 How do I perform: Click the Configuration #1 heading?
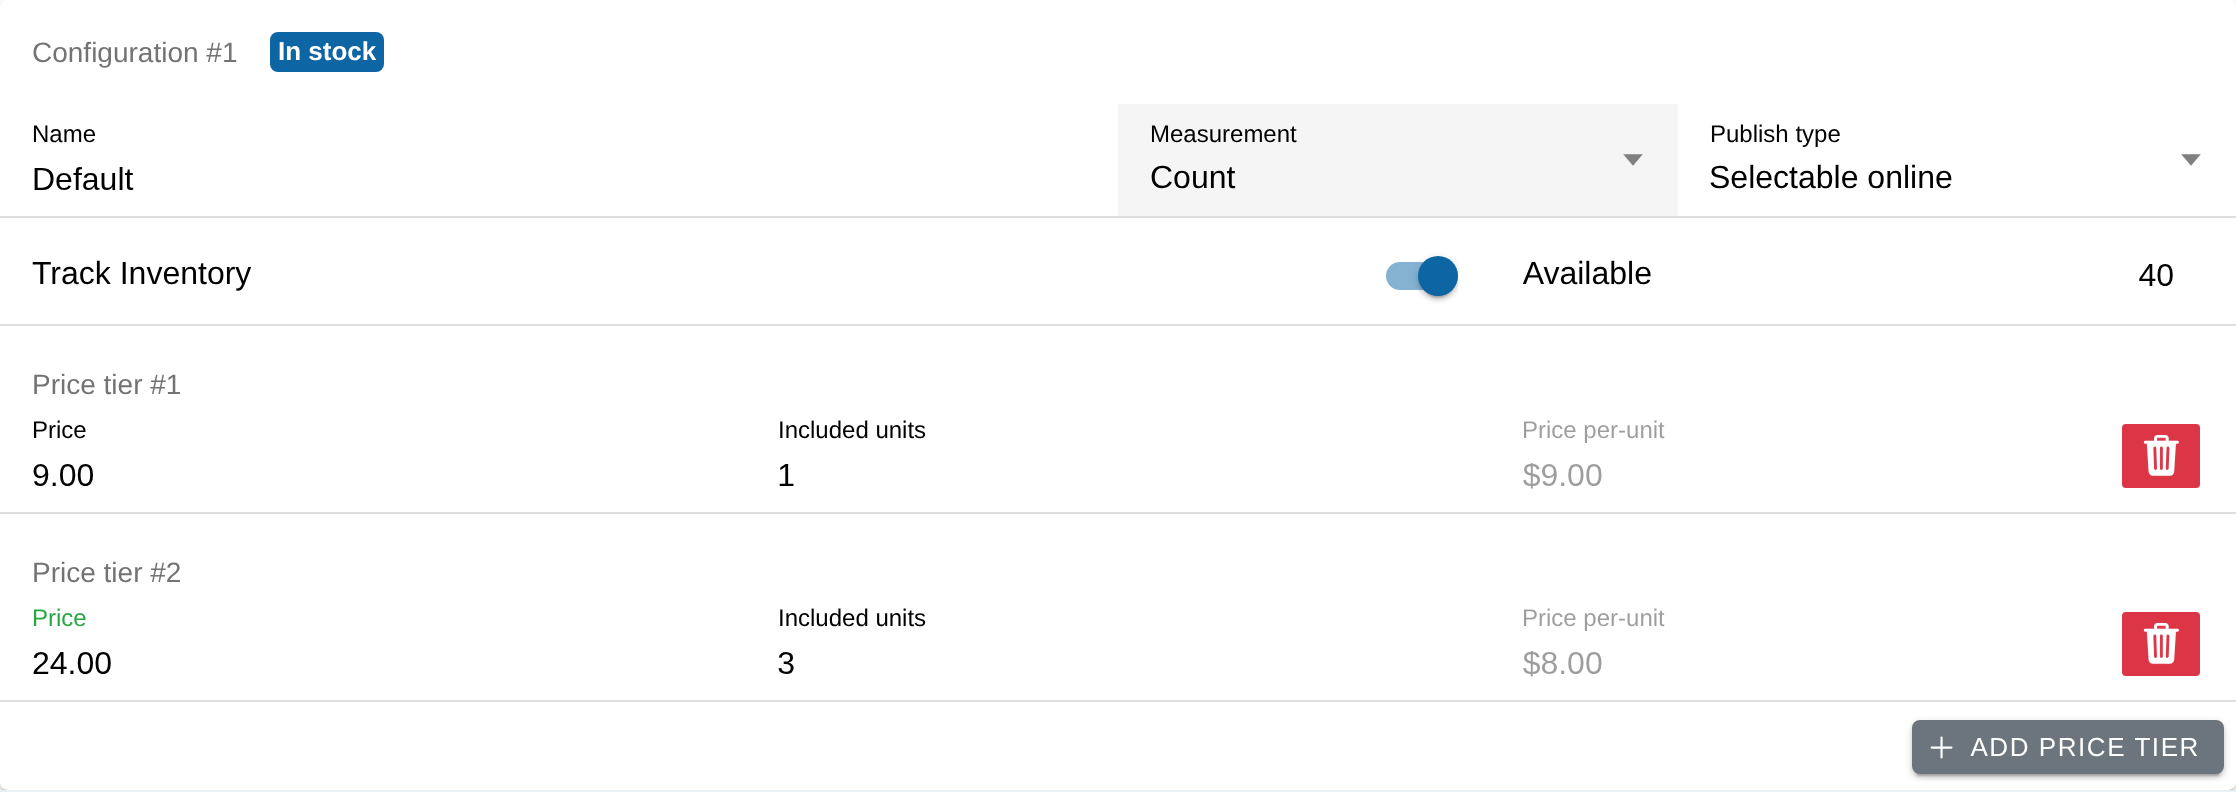point(134,52)
